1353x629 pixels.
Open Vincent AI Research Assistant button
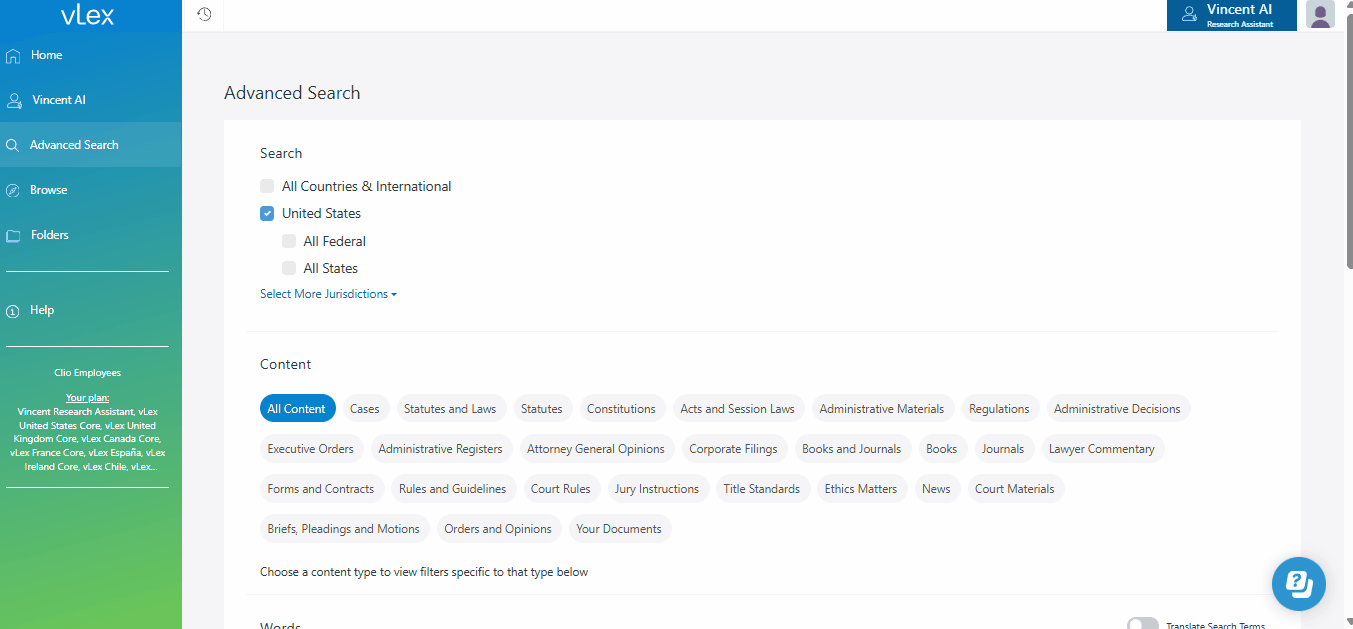[1231, 15]
